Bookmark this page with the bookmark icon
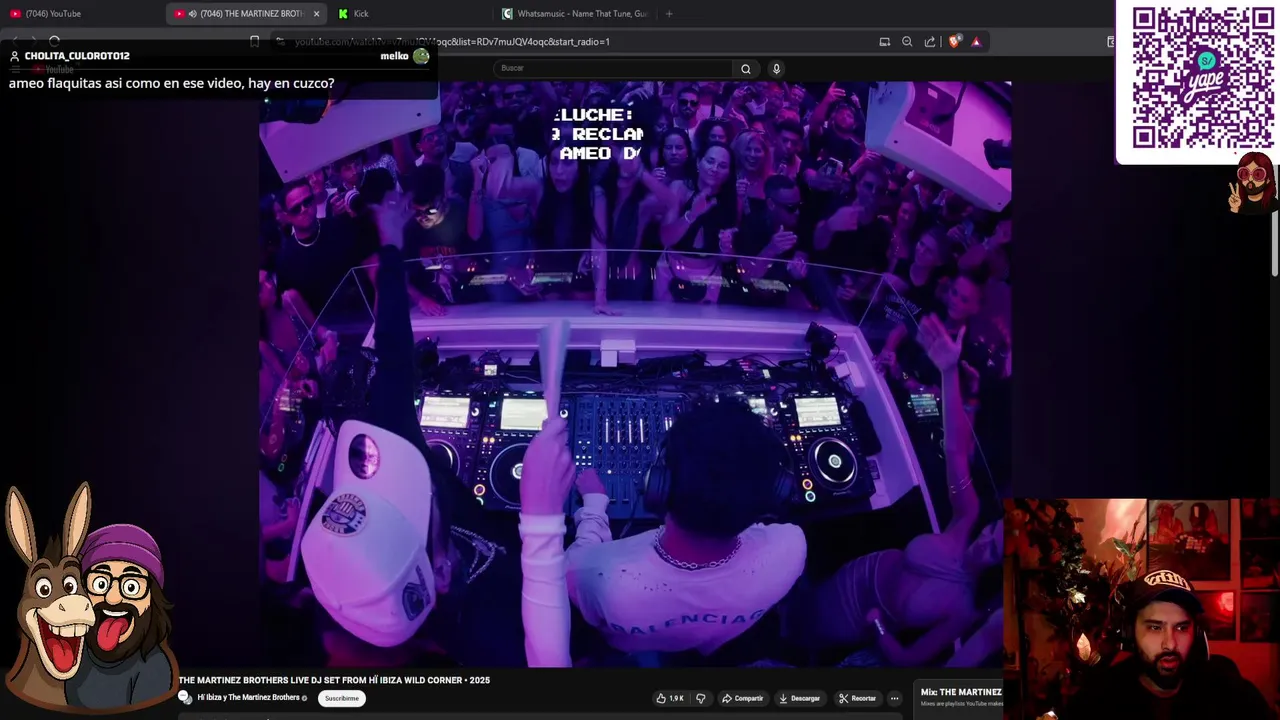Viewport: 1280px width, 720px height. (x=255, y=42)
